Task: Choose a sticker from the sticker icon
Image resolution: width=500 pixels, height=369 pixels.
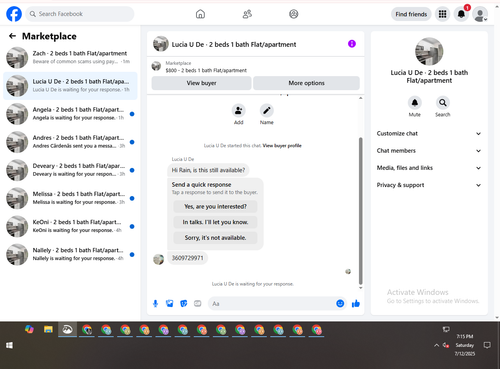Action: [x=184, y=304]
